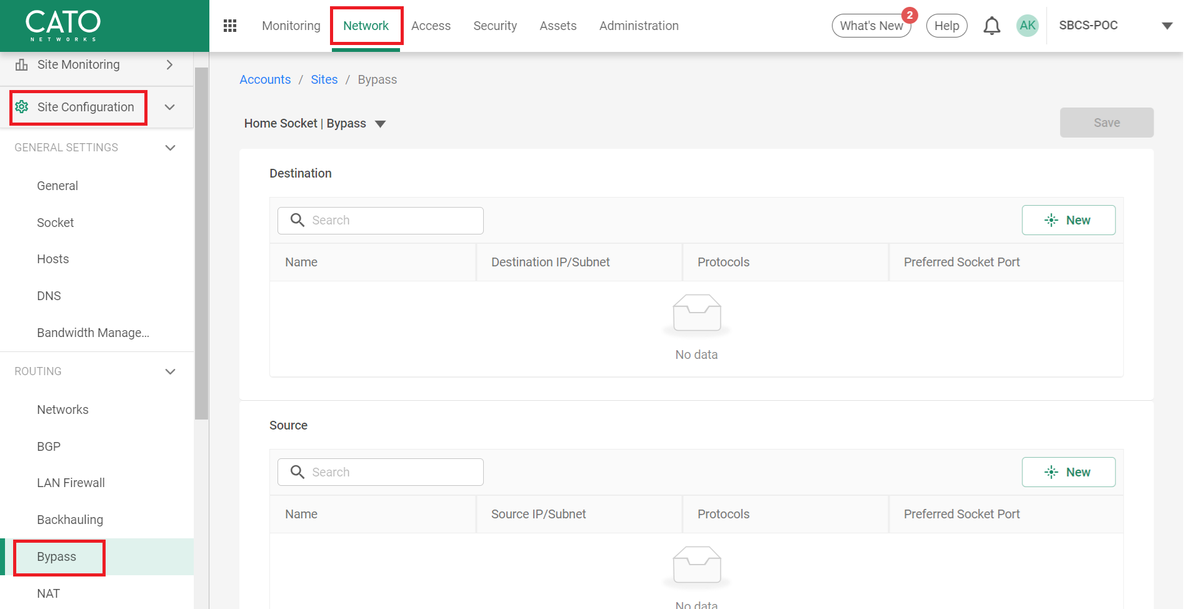Open Networks in the sidebar
The height and width of the screenshot is (609, 1200).
point(62,410)
